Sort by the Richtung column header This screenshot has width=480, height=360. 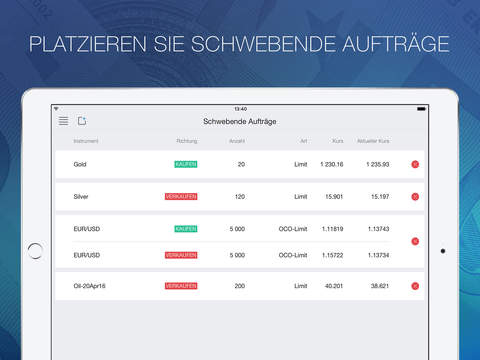[x=187, y=141]
